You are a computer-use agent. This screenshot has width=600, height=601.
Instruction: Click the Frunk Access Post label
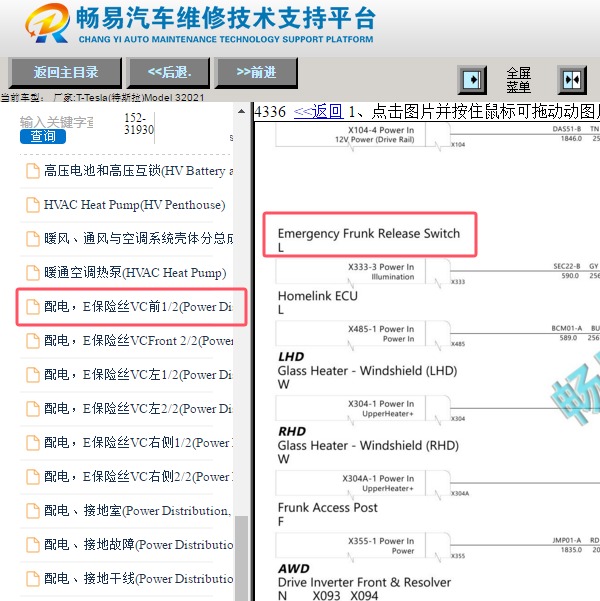(328, 507)
